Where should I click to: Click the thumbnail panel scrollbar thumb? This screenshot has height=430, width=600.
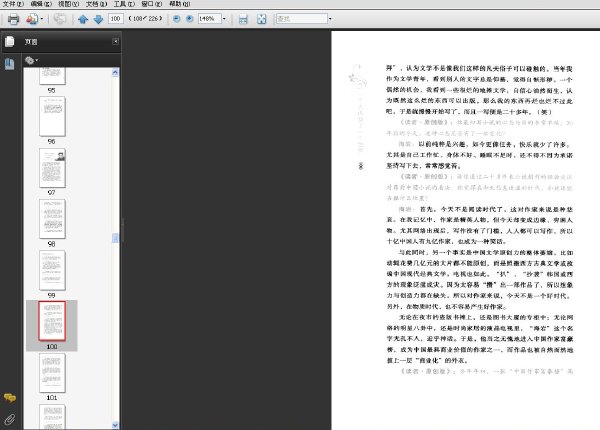tap(115, 238)
